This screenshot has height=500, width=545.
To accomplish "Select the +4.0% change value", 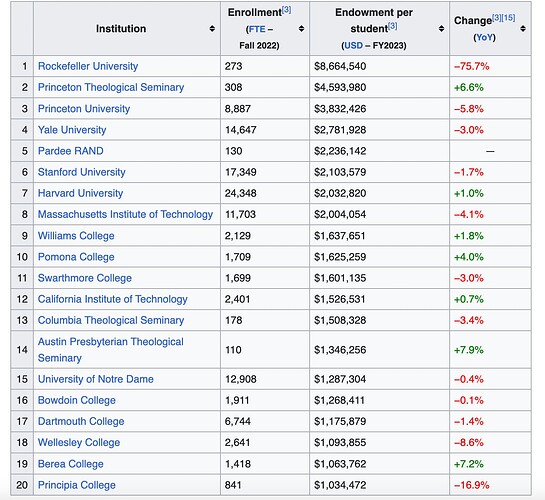I will tap(469, 257).
